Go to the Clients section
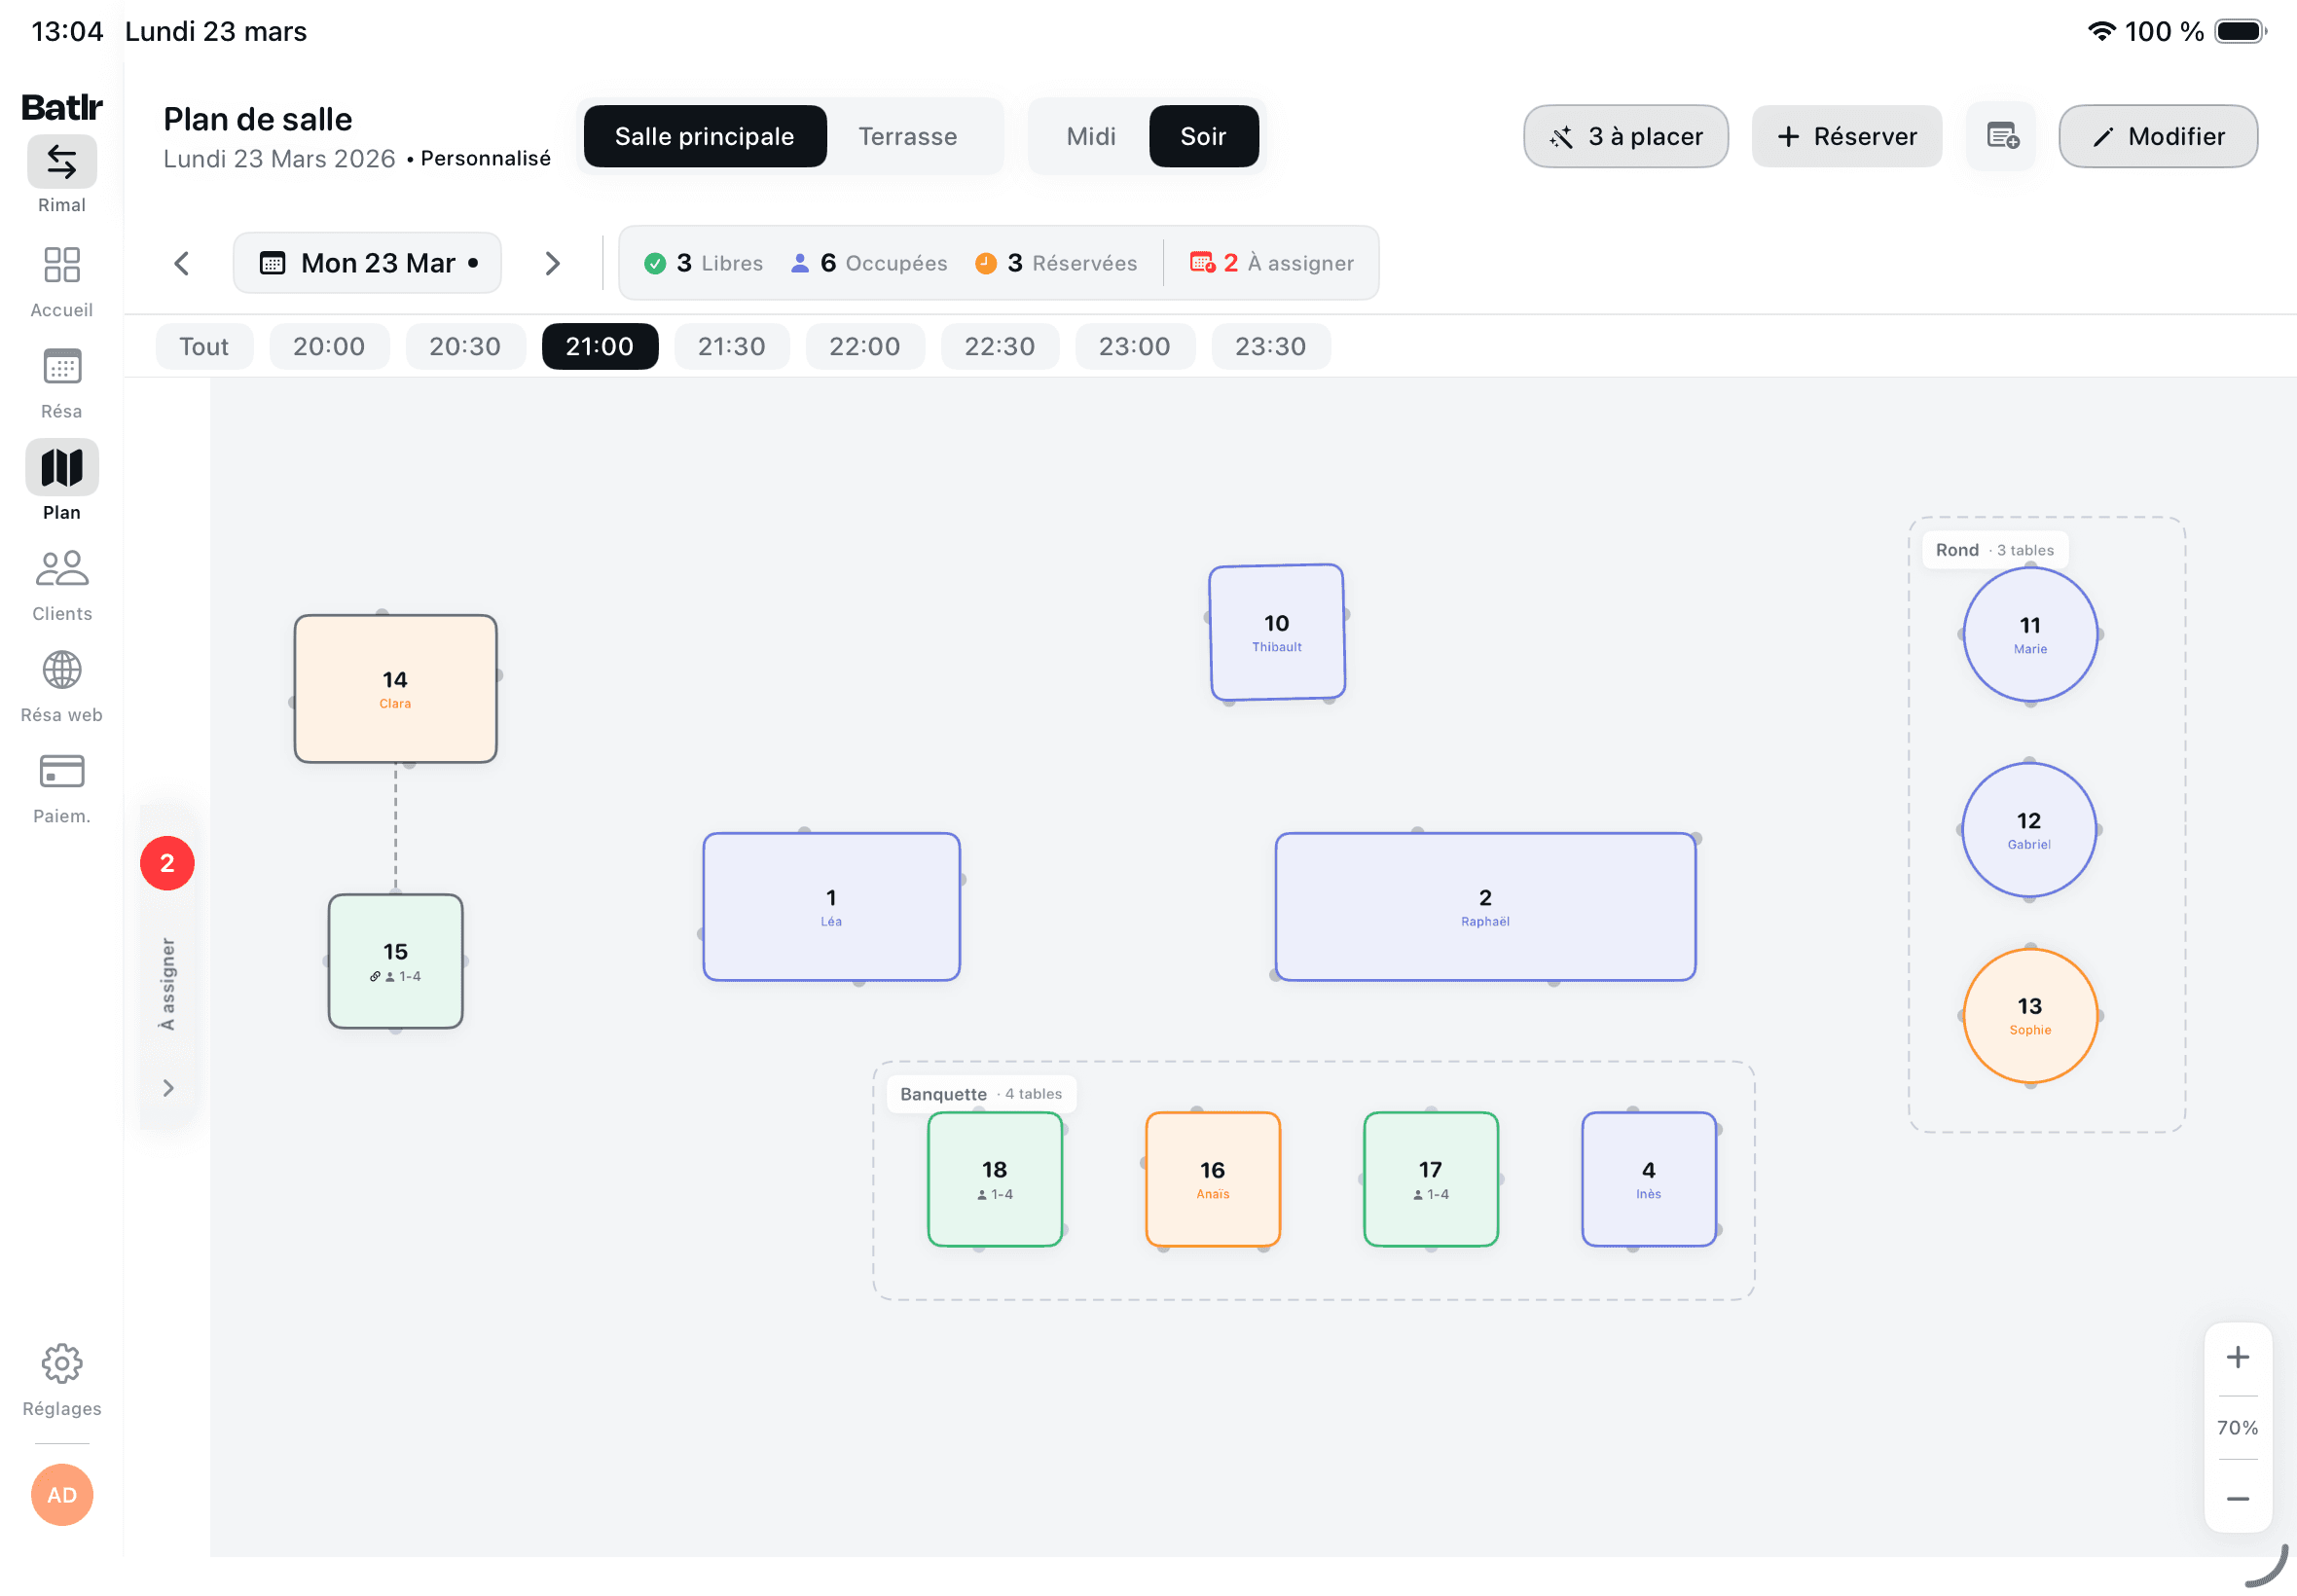The height and width of the screenshot is (1596, 2297). click(62, 570)
